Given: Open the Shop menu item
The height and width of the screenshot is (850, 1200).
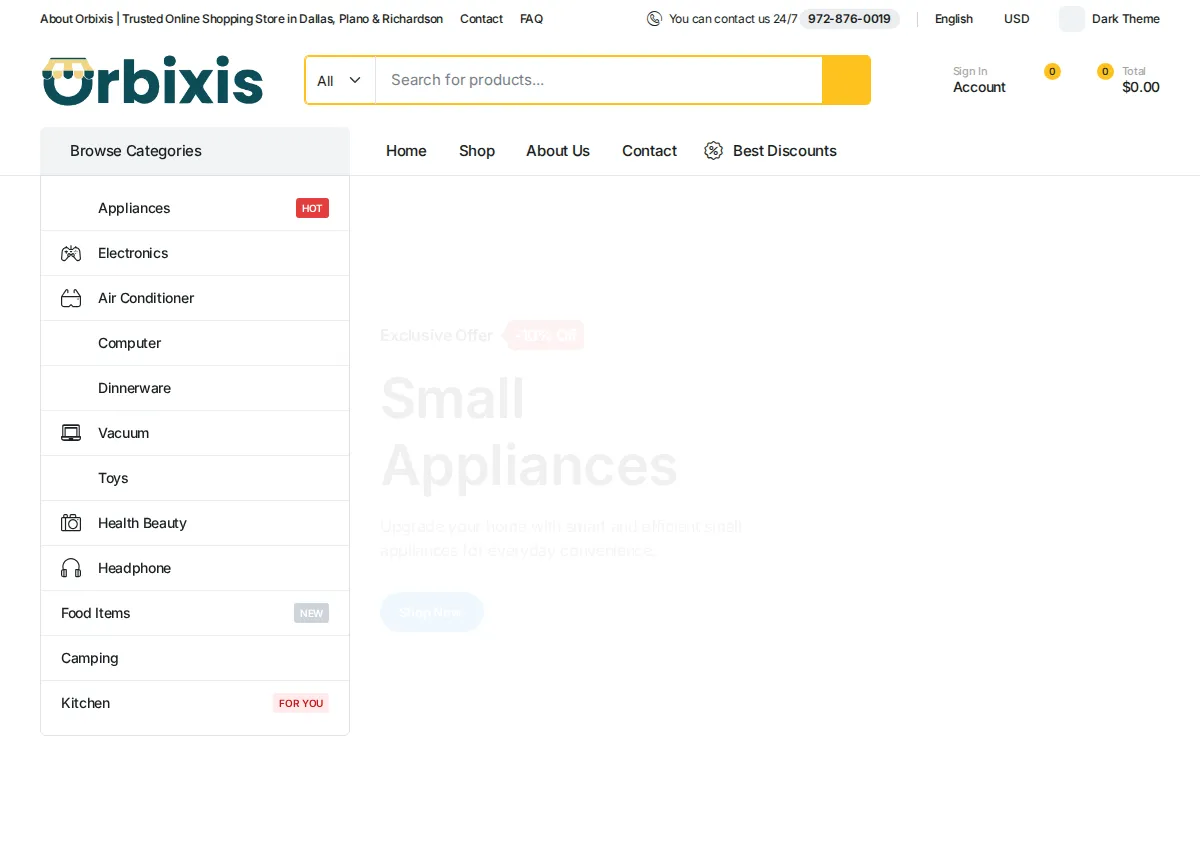Looking at the screenshot, I should (477, 151).
